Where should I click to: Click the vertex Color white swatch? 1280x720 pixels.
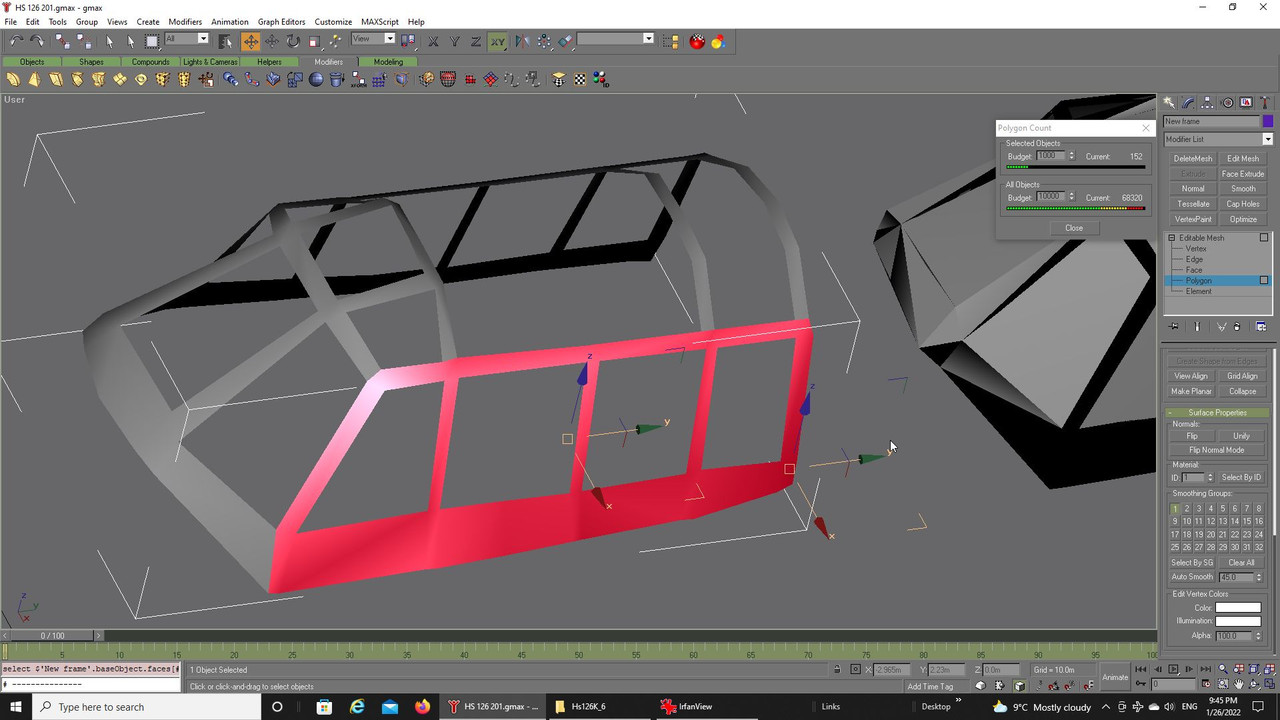pyautogui.click(x=1238, y=607)
